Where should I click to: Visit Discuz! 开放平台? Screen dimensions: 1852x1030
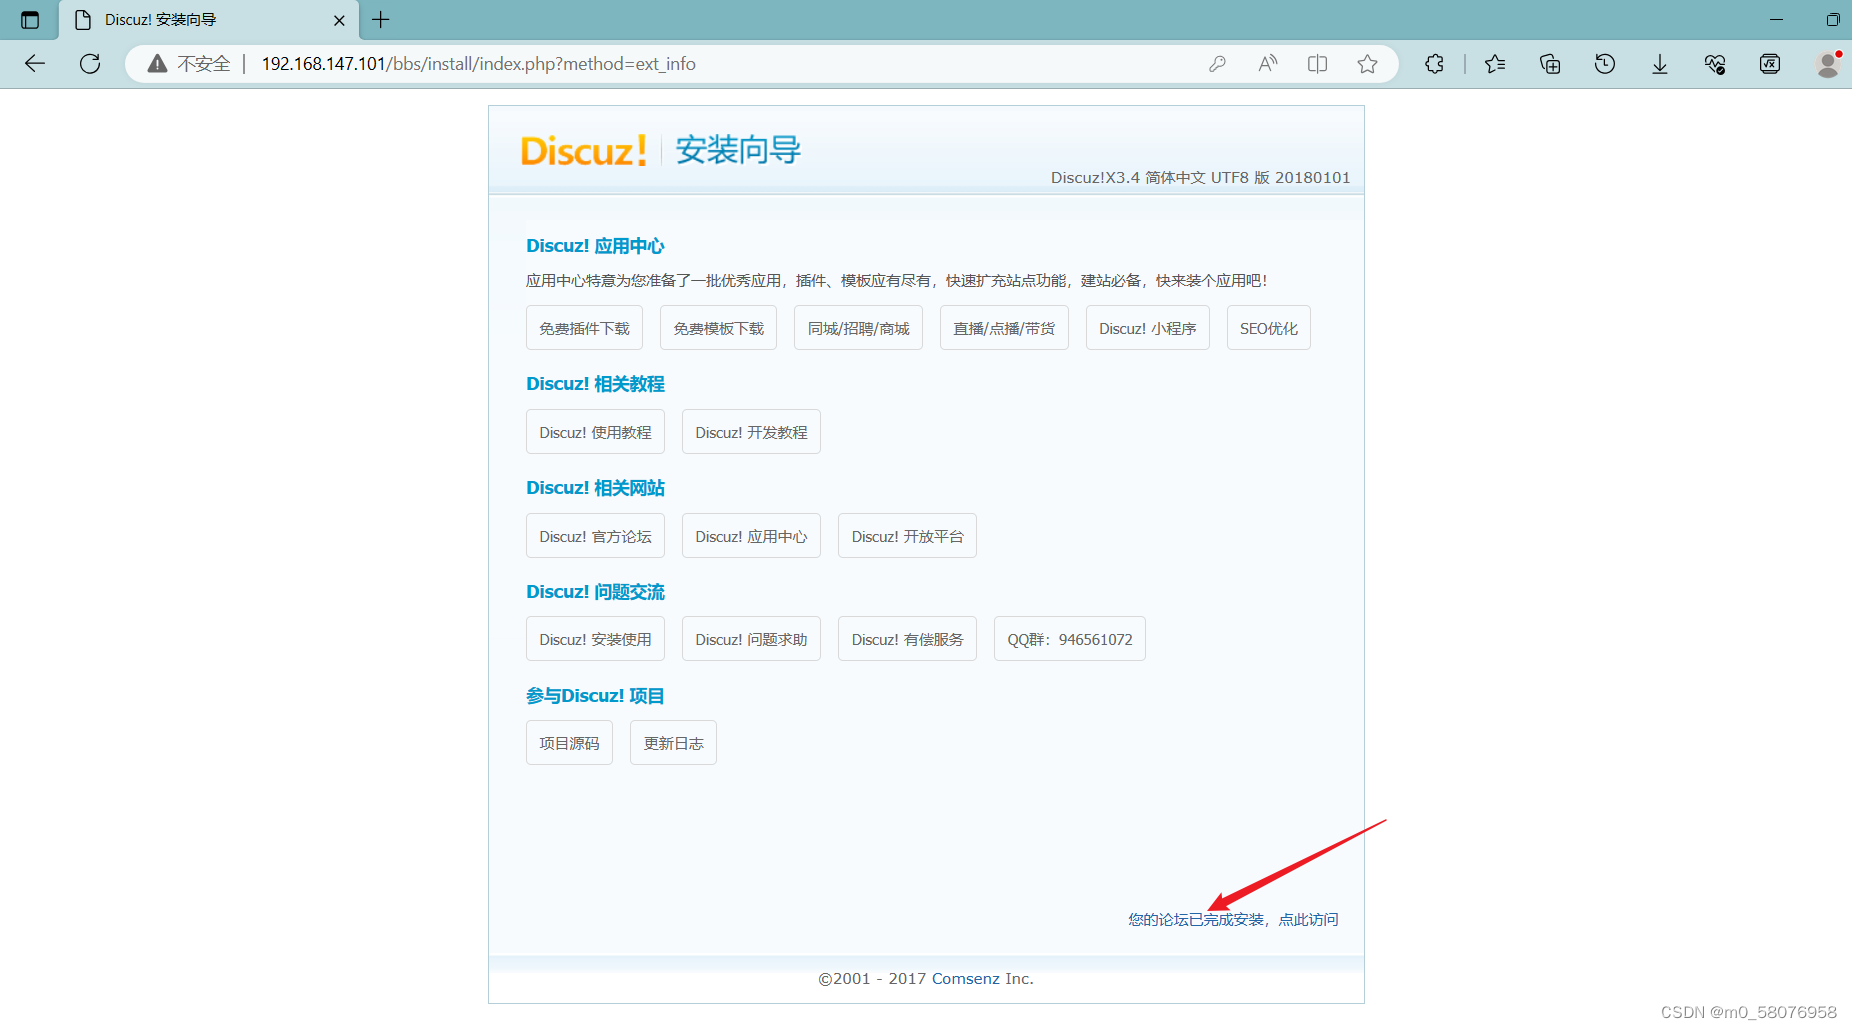tap(907, 536)
